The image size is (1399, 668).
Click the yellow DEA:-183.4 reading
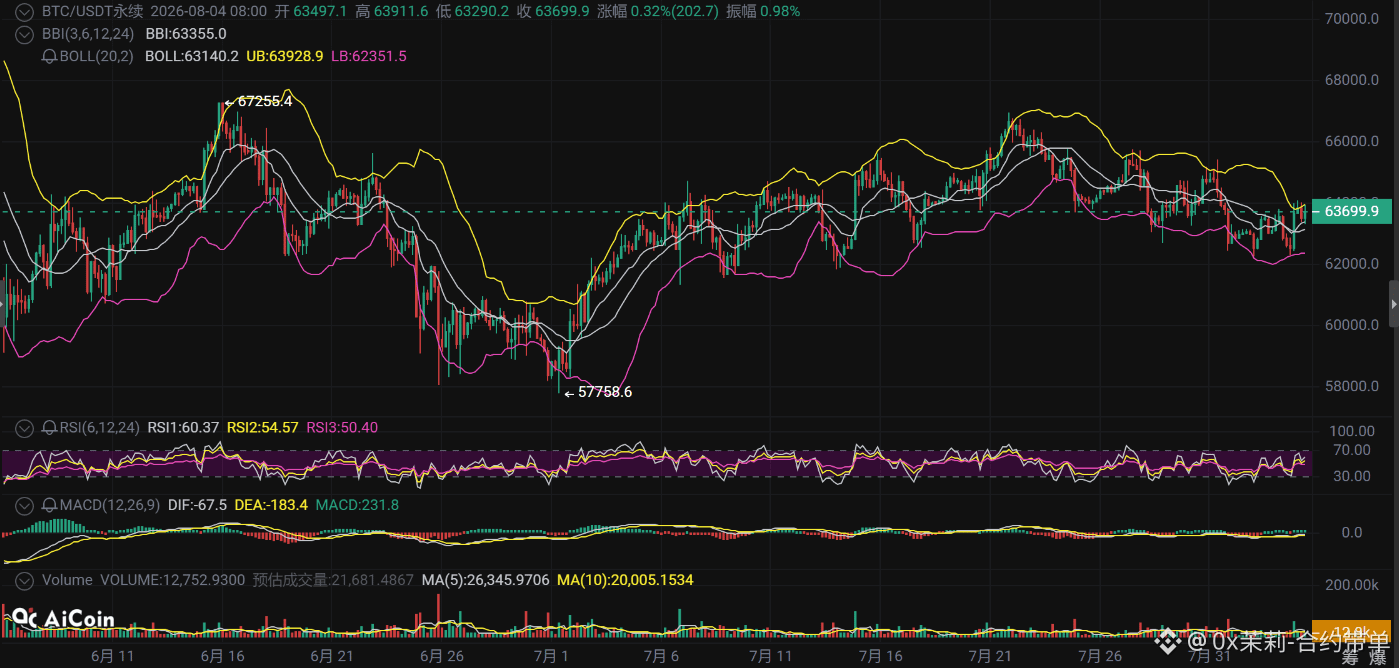pyautogui.click(x=271, y=505)
